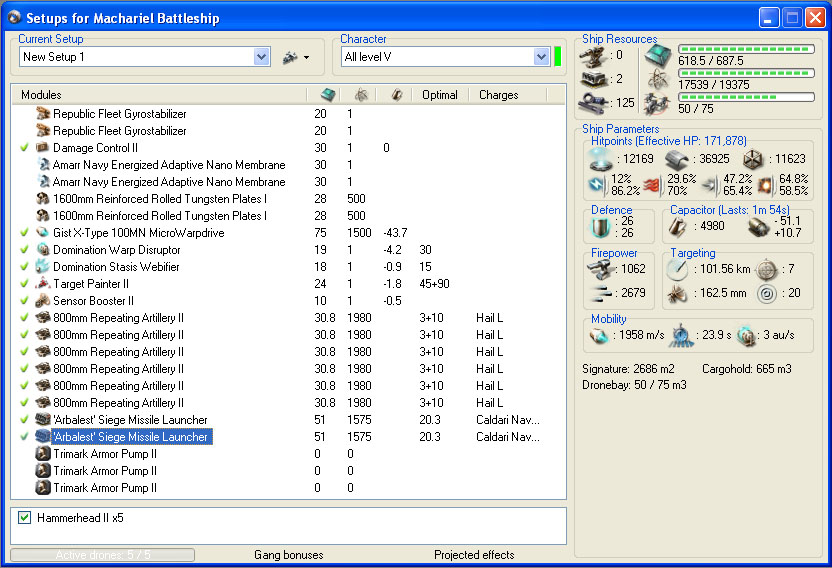This screenshot has width=832, height=568.
Task: Toggle the Target Painter II active checkmark
Action: pyautogui.click(x=25, y=284)
